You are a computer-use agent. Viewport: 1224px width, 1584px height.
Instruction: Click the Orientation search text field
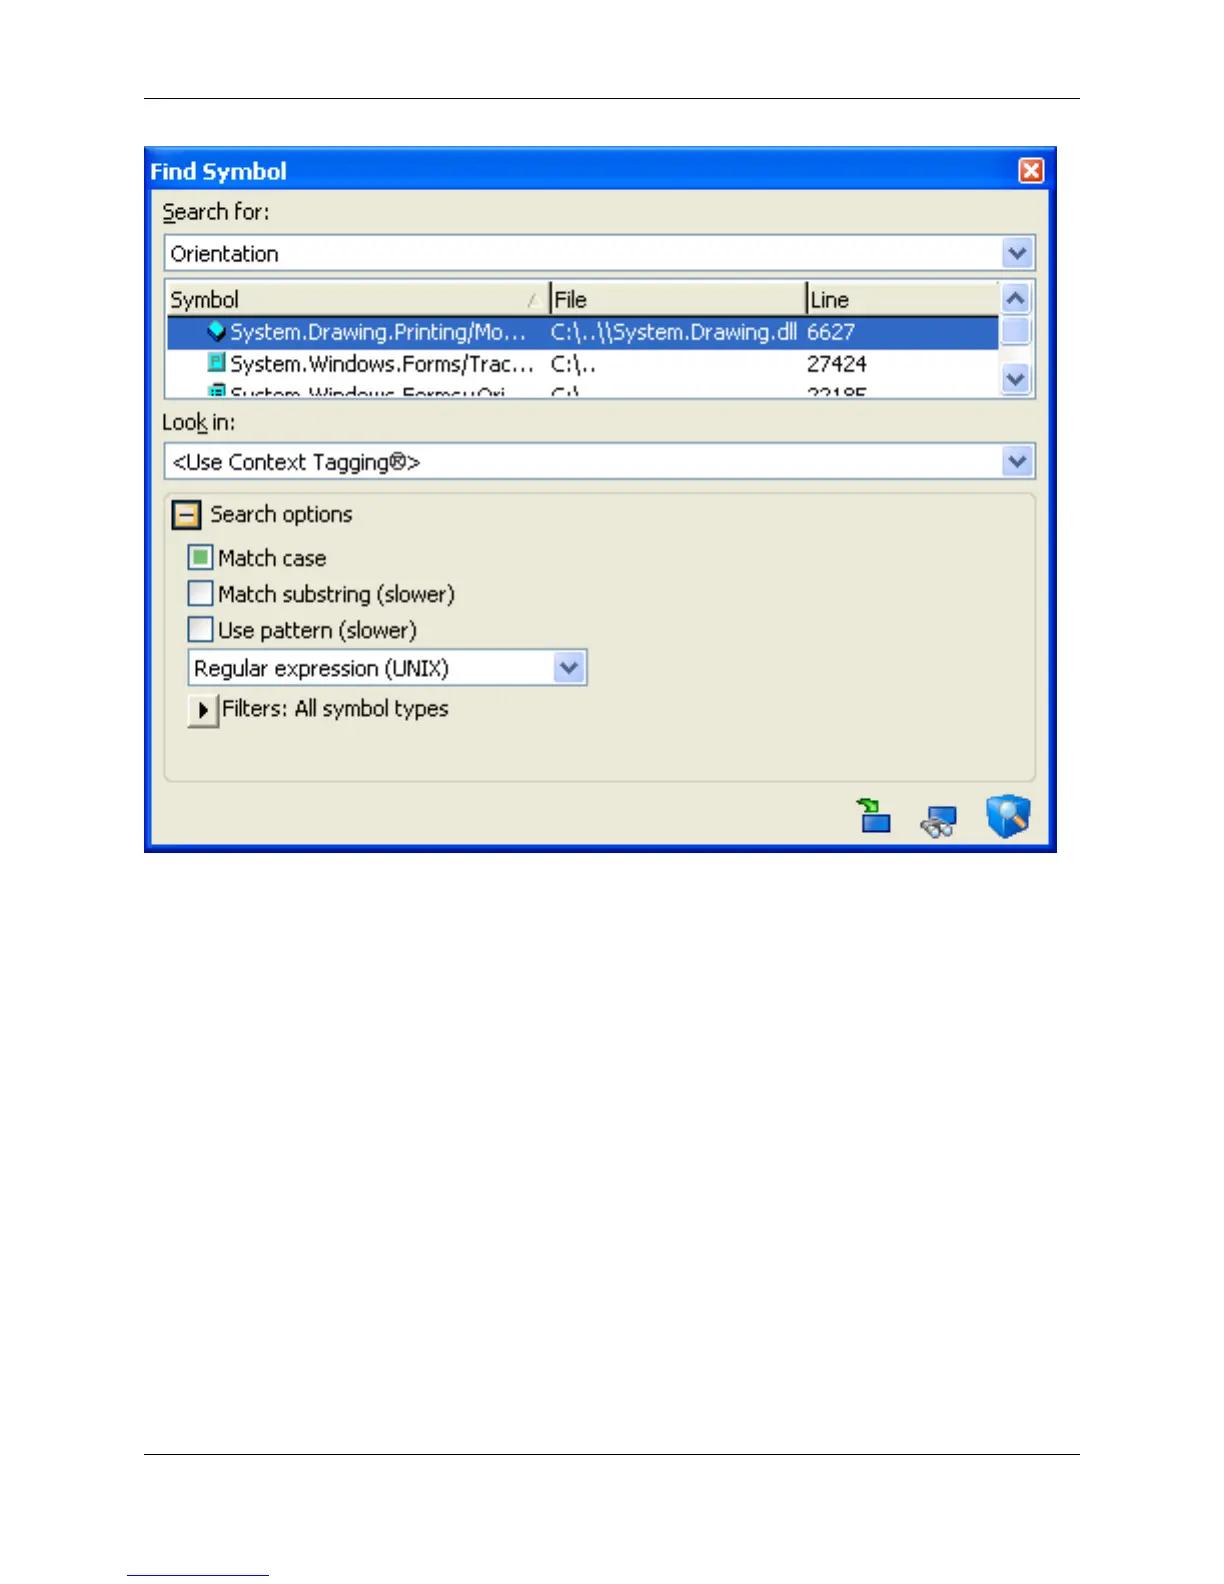click(x=584, y=253)
